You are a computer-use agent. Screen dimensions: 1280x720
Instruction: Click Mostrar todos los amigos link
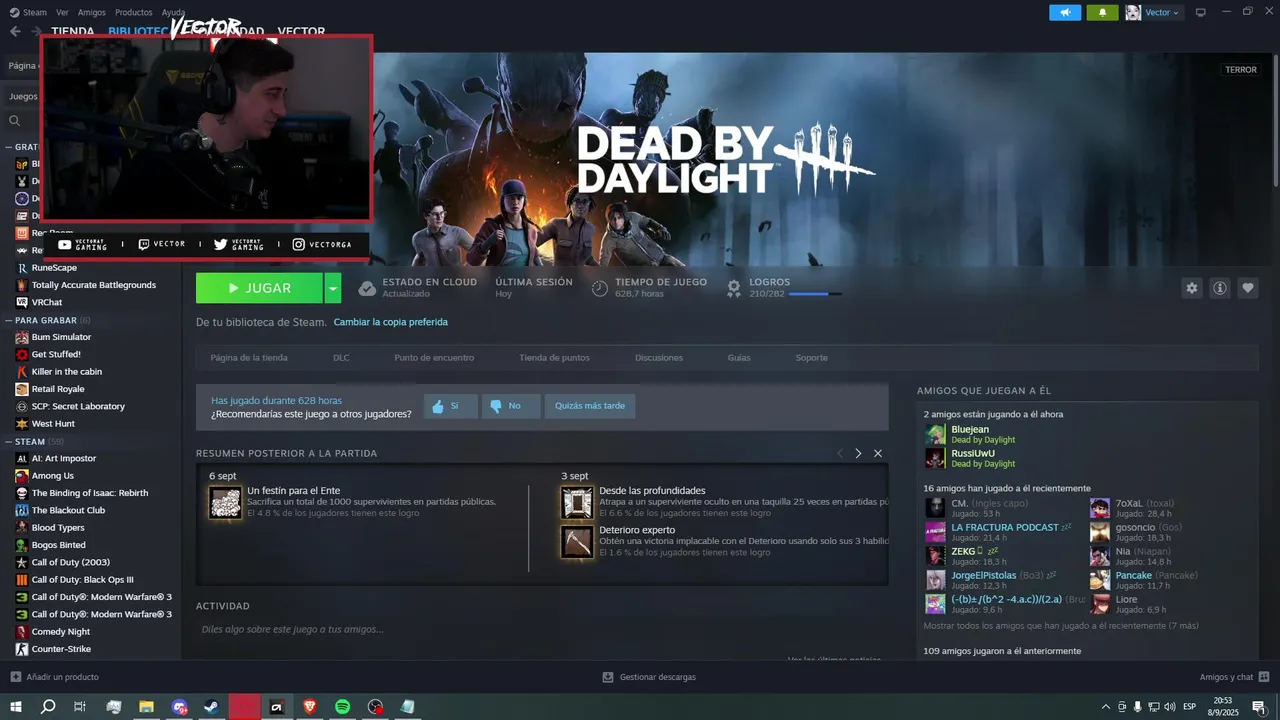click(x=1061, y=626)
